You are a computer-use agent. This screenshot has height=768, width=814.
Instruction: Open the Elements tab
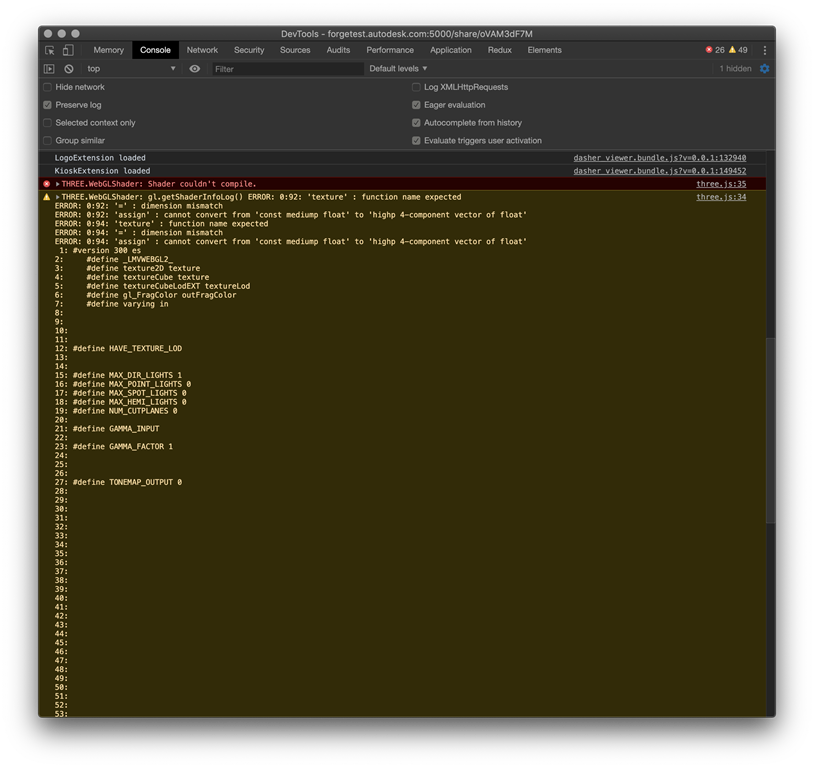[544, 50]
